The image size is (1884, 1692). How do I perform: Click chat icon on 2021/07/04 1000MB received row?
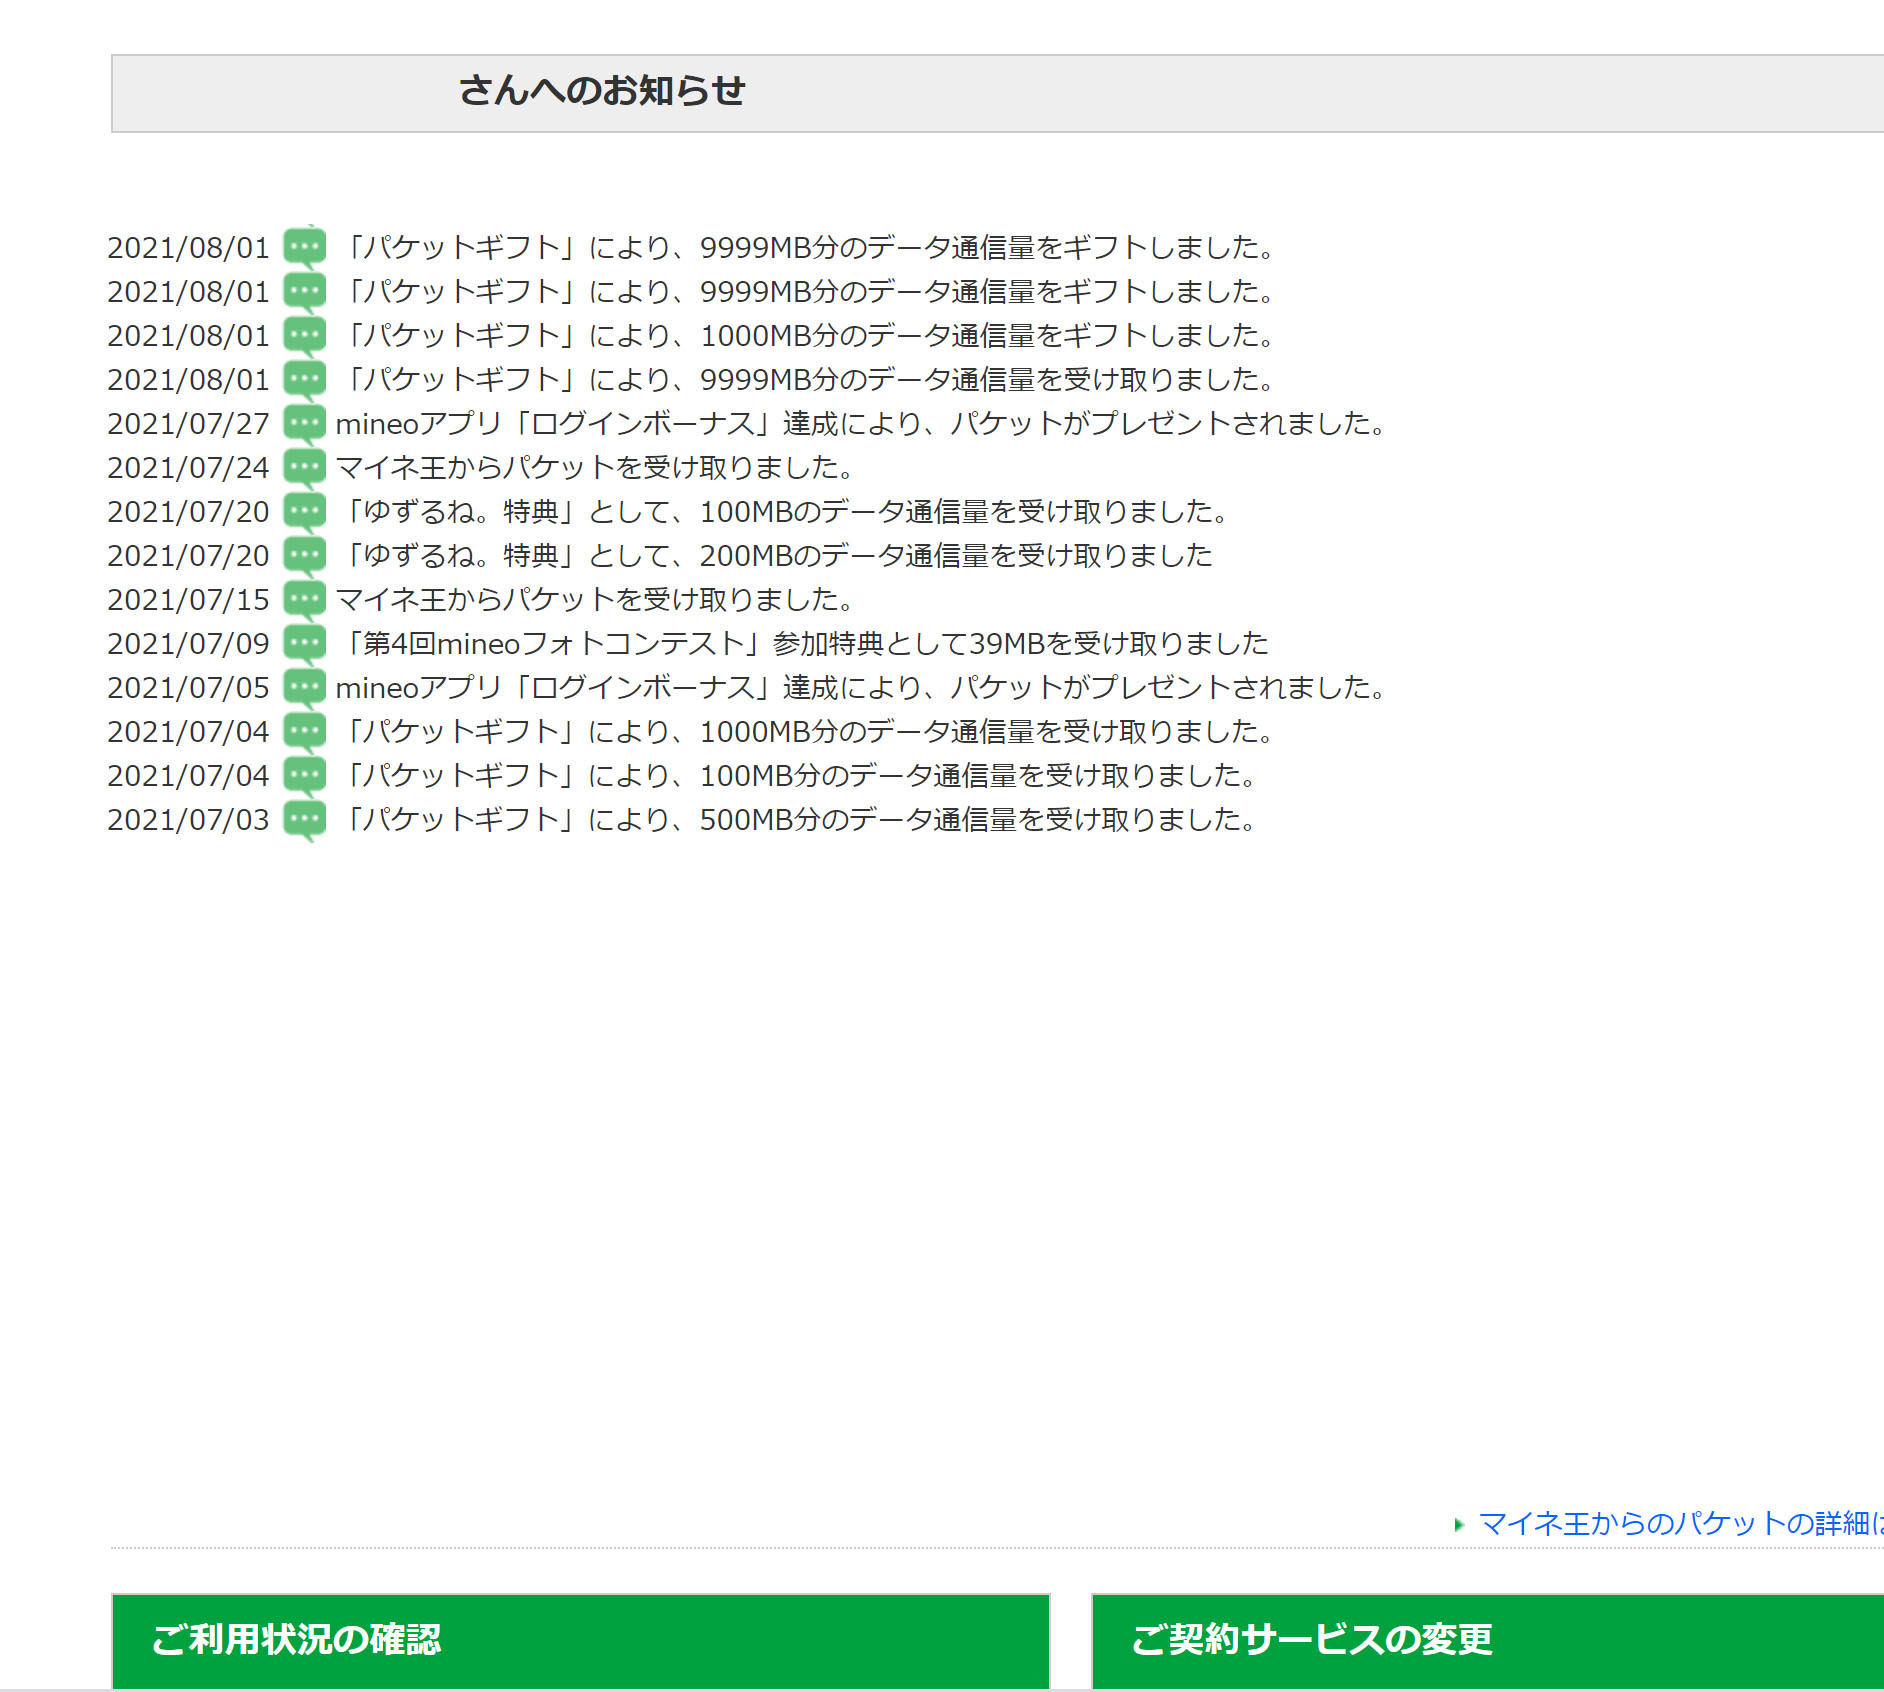(304, 732)
